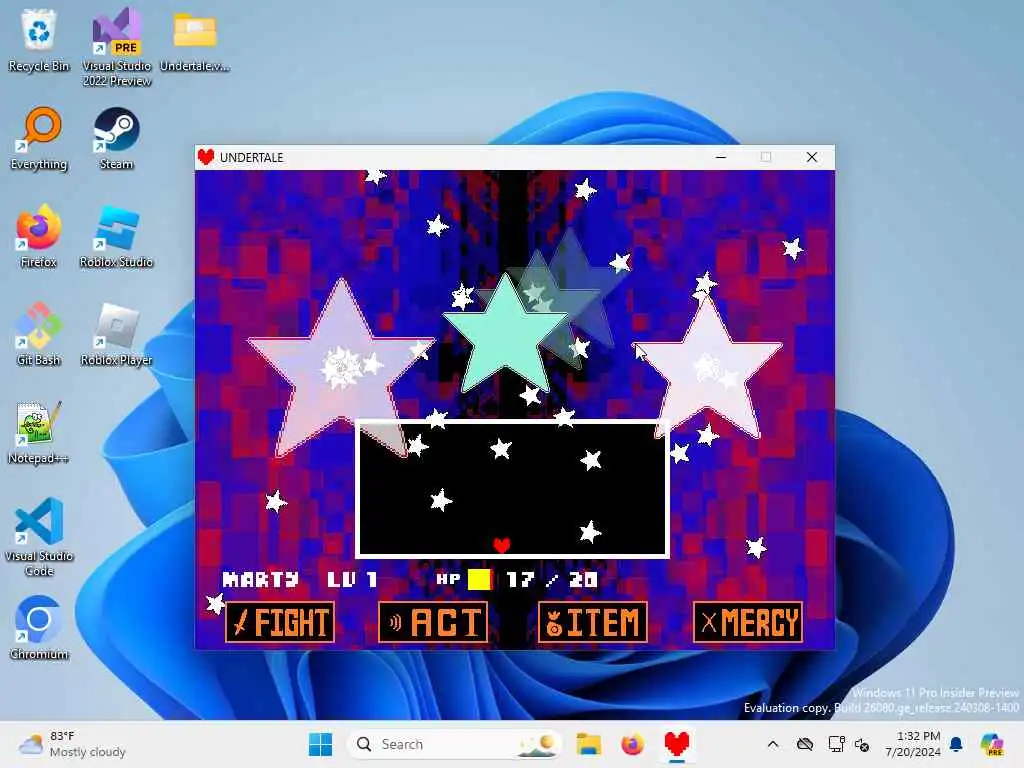
Task: Launch Visual Studio 2022 Preview shortcut
Action: pyautogui.click(x=117, y=47)
